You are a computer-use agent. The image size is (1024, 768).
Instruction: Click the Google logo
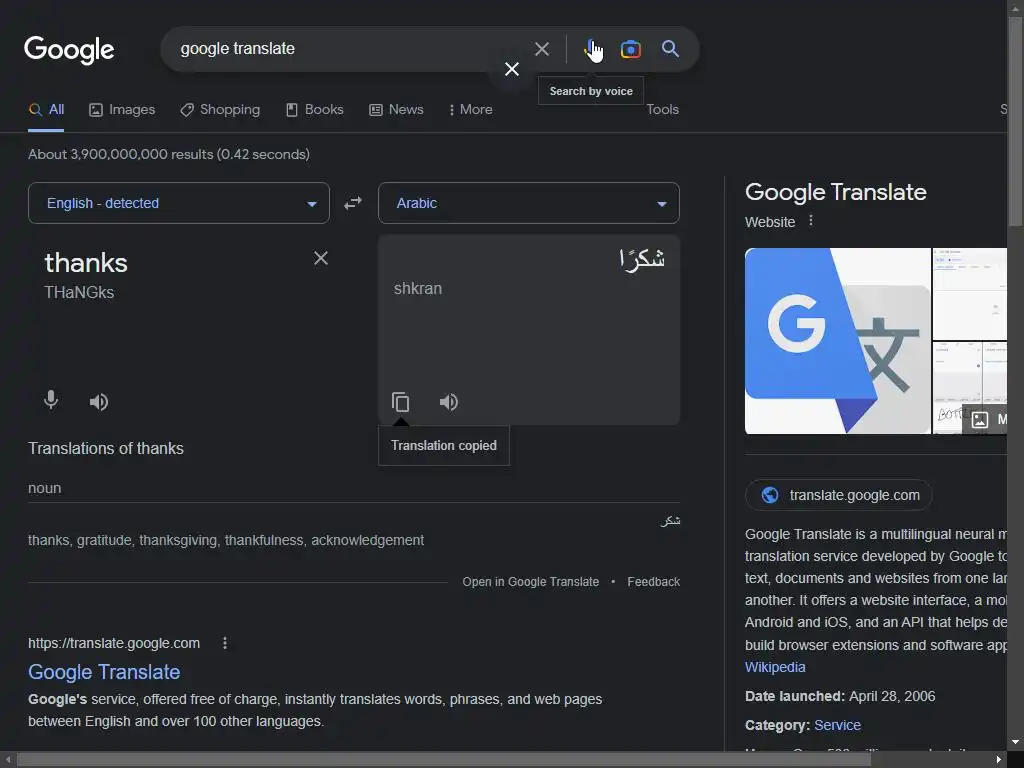(69, 50)
